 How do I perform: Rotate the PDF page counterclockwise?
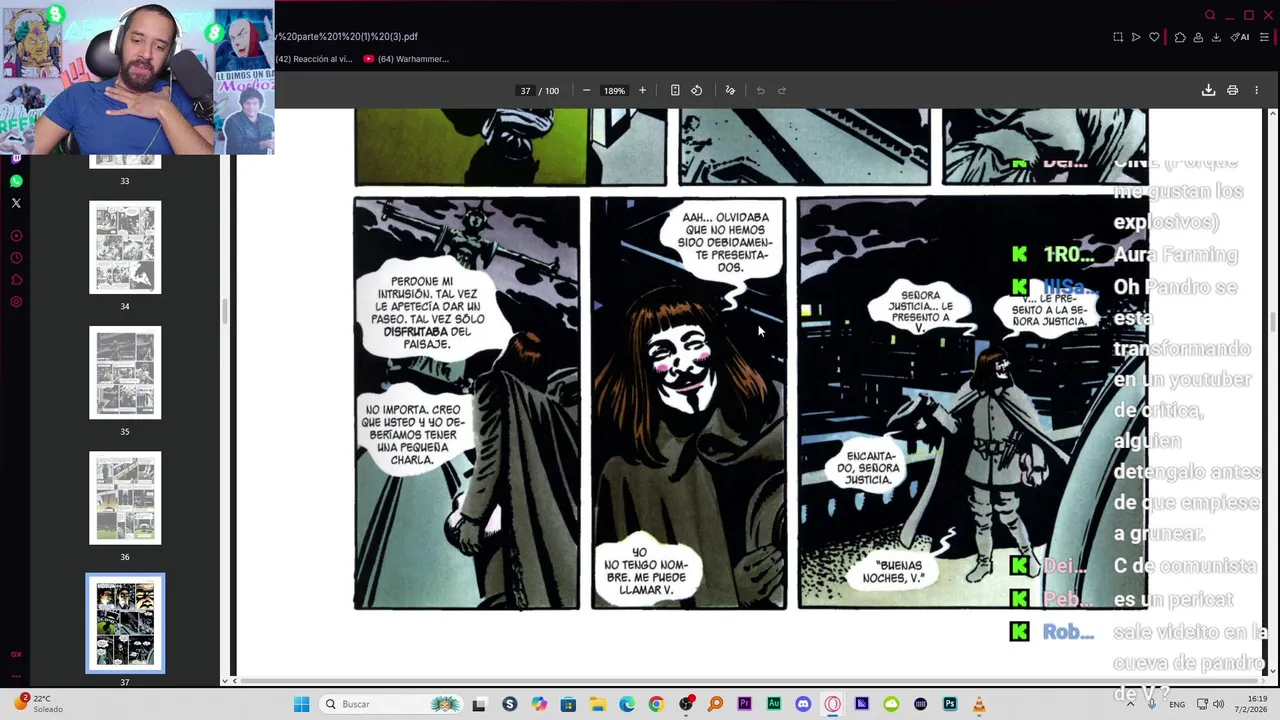coord(697,90)
